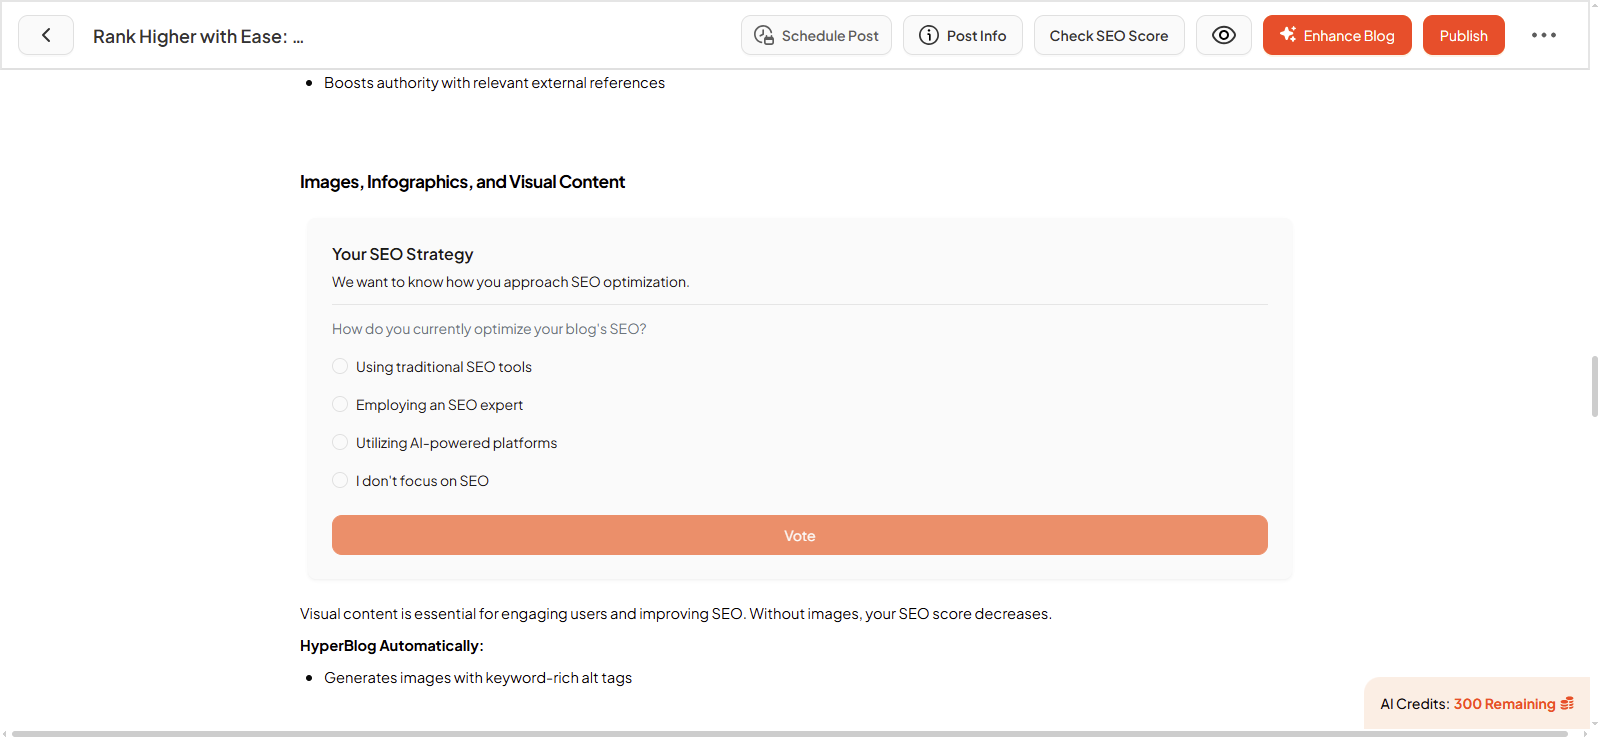Click the 'Your SEO Strategy' poll title
Viewport: 1600px width, 739px height.
402,254
